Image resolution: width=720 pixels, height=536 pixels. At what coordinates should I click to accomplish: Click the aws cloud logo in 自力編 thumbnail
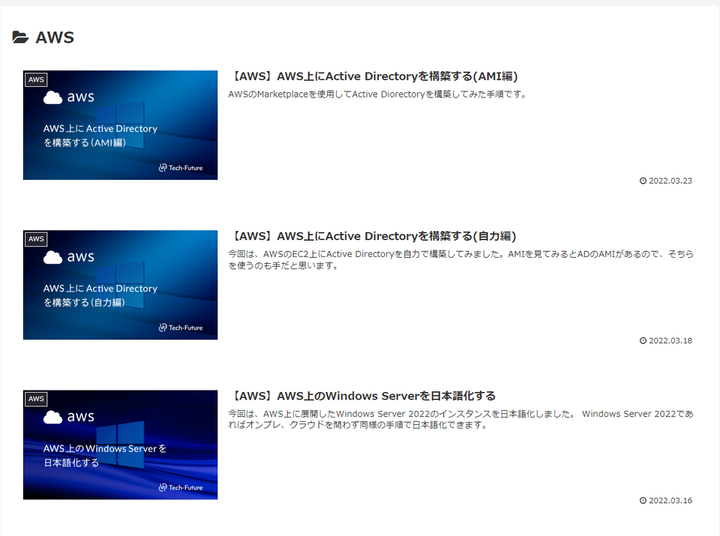pos(68,258)
